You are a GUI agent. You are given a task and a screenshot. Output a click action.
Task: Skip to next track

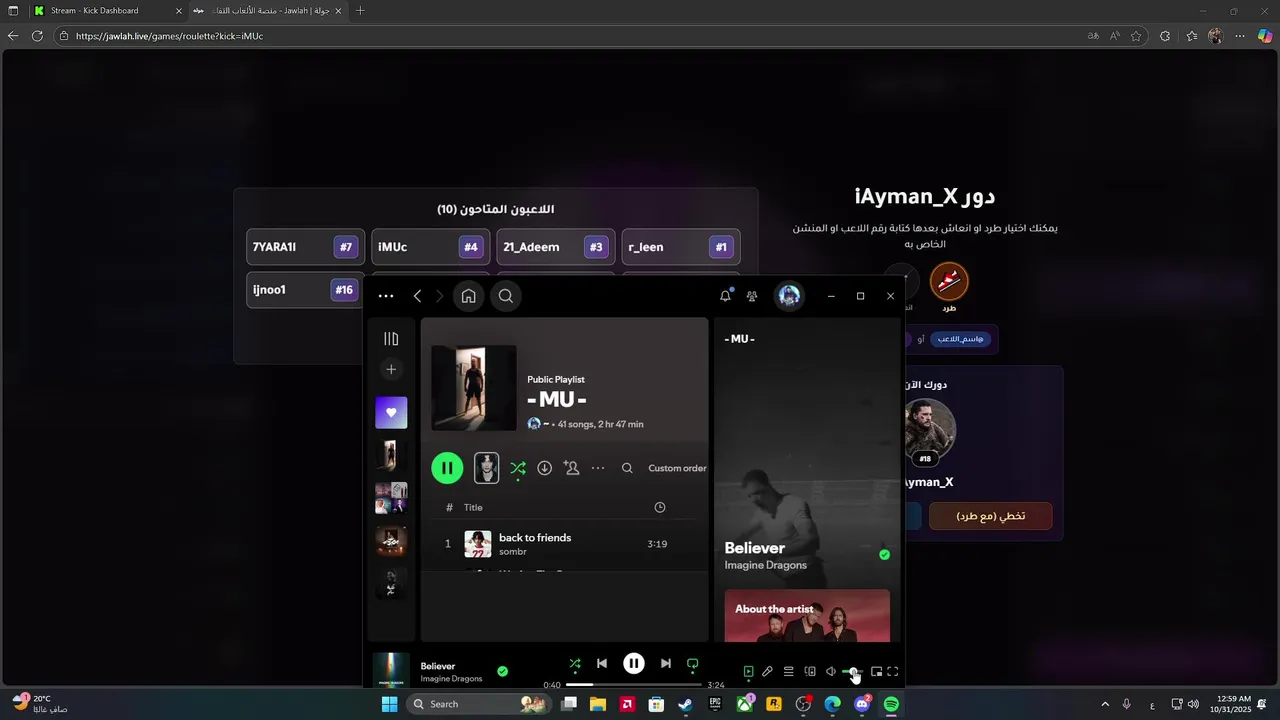point(666,663)
